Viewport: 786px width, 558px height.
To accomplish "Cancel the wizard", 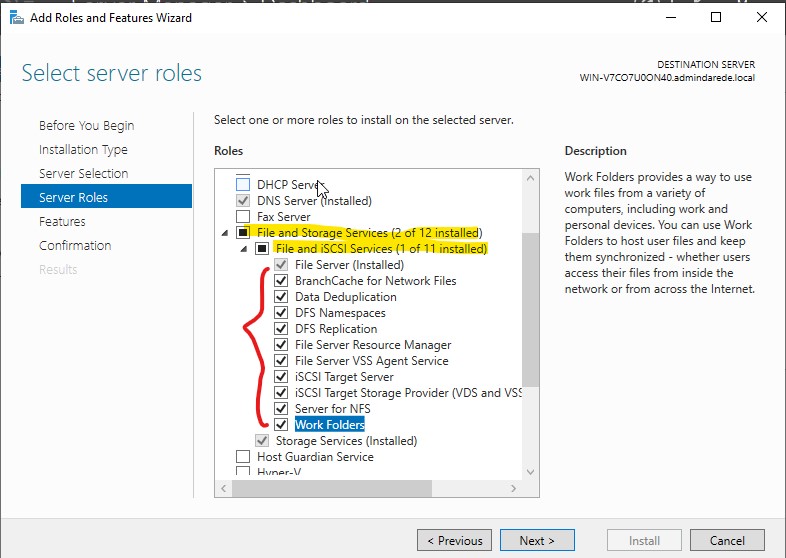I will [727, 540].
